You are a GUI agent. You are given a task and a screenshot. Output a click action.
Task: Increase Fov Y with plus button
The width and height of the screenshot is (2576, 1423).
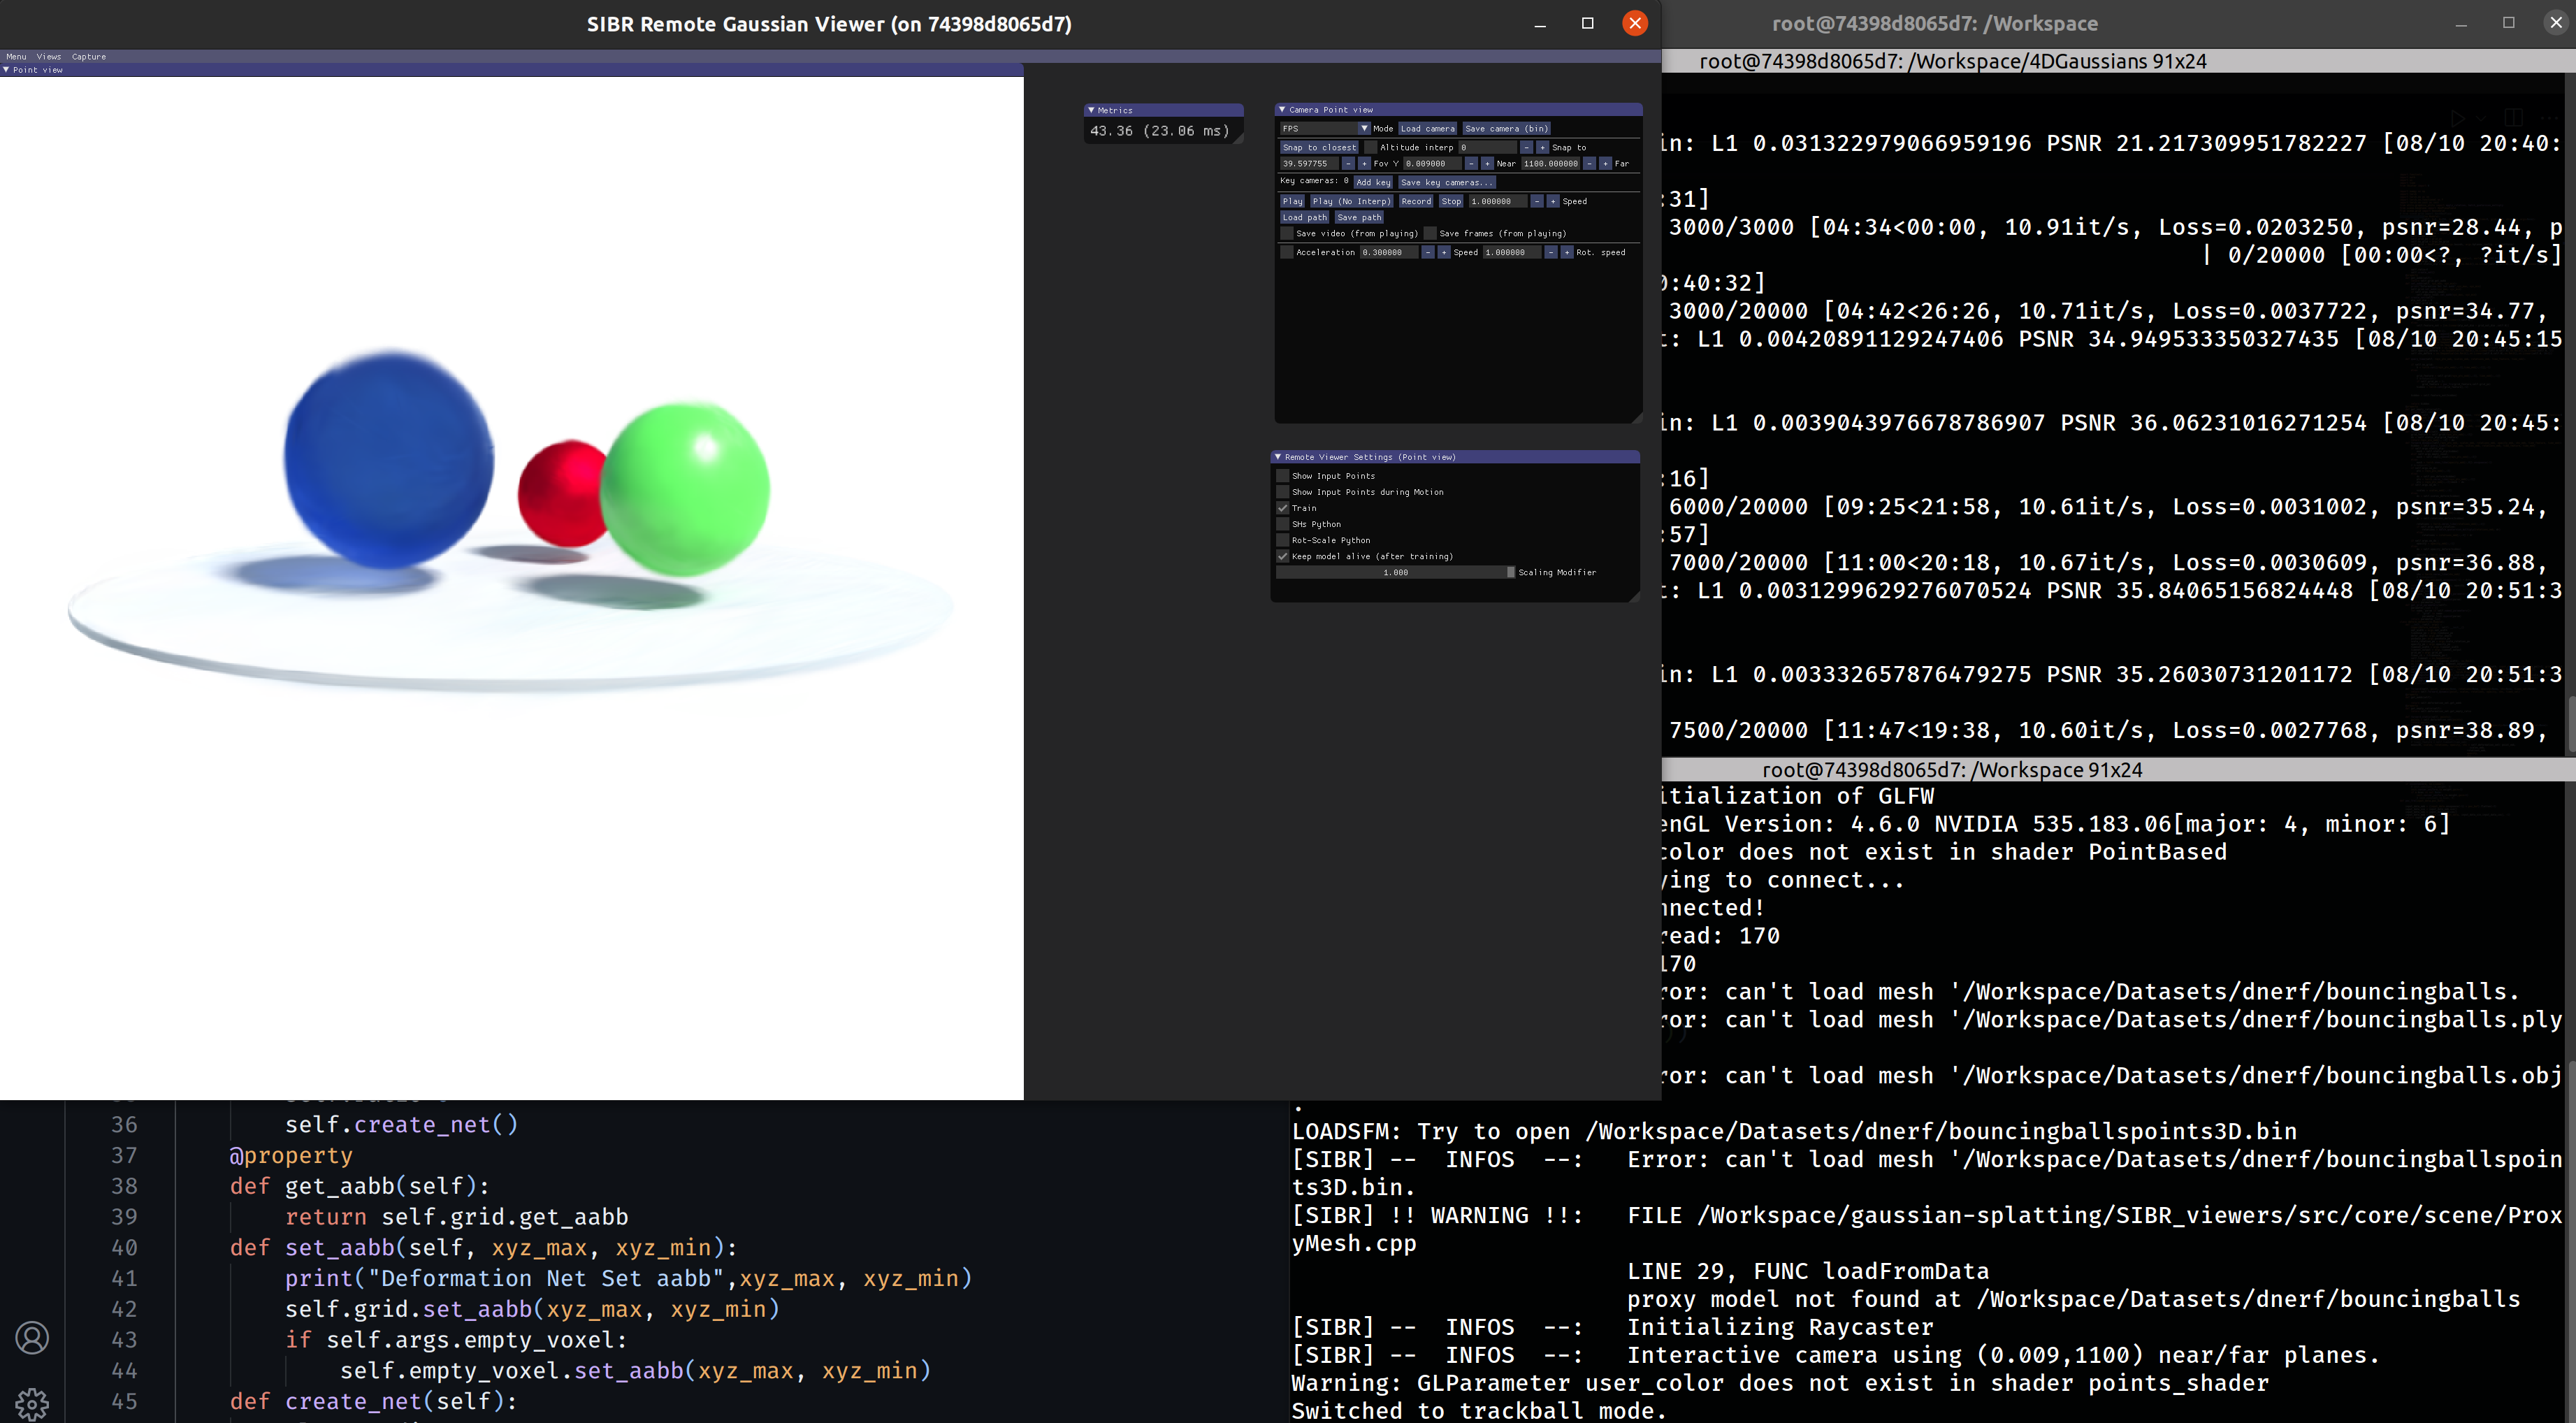(x=1365, y=164)
